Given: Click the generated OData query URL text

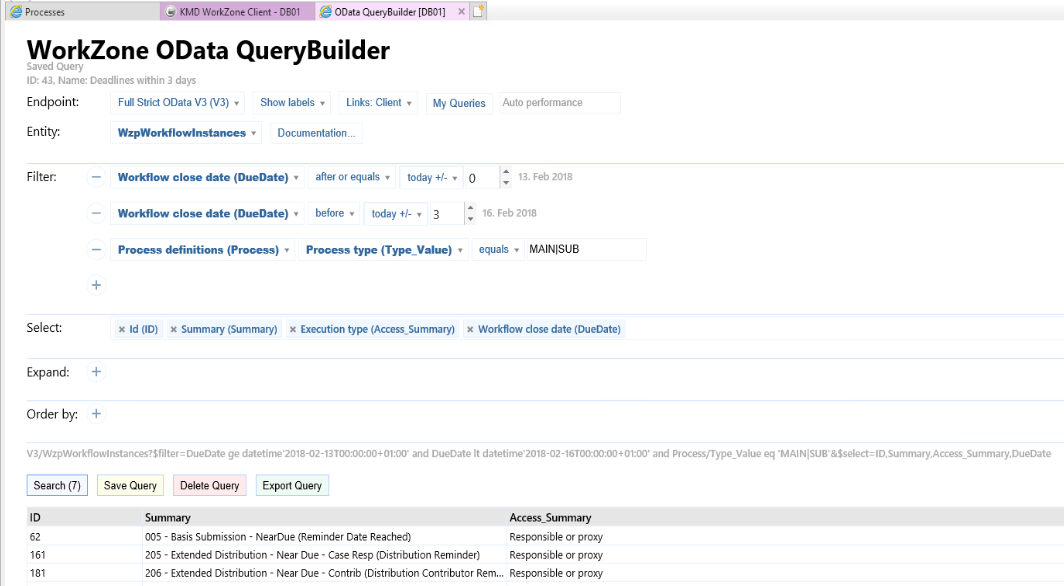Looking at the screenshot, I should [x=539, y=453].
